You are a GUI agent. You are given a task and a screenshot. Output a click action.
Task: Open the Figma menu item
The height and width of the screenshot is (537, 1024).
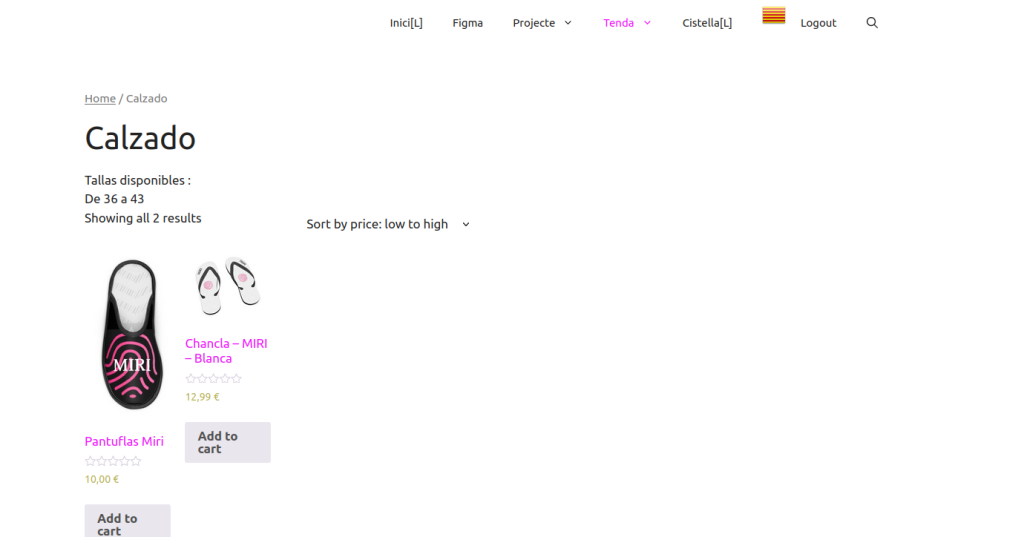[x=467, y=23]
